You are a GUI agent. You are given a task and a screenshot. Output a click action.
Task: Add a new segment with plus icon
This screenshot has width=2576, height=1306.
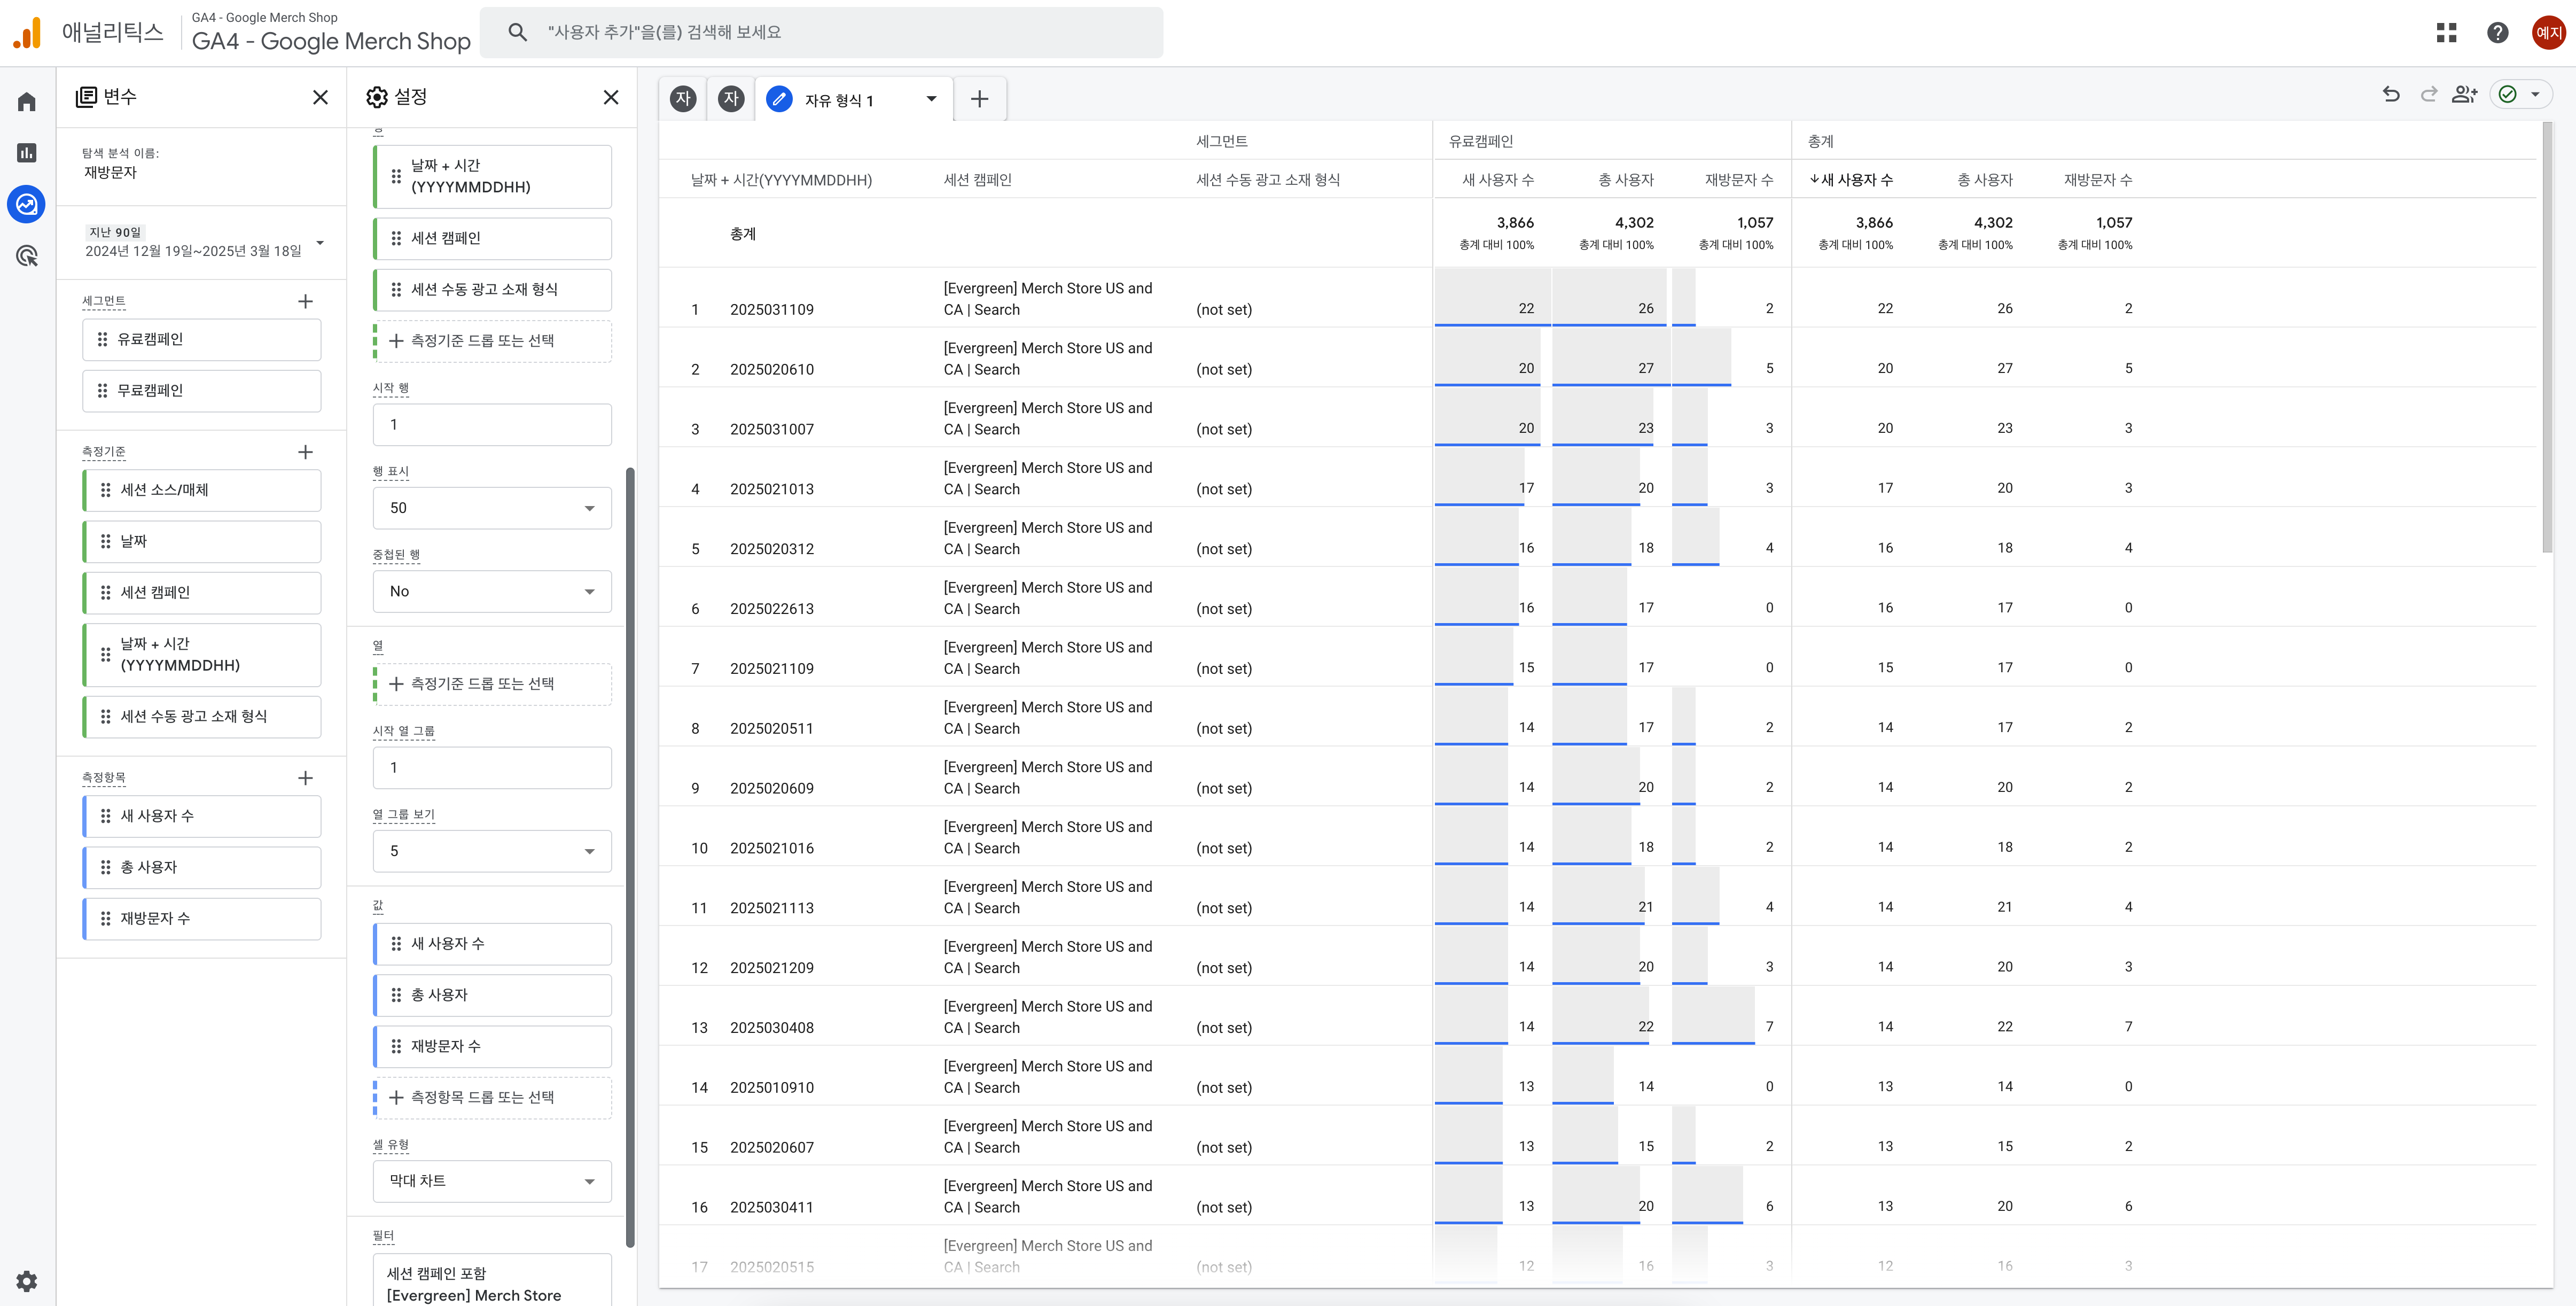[x=306, y=301]
